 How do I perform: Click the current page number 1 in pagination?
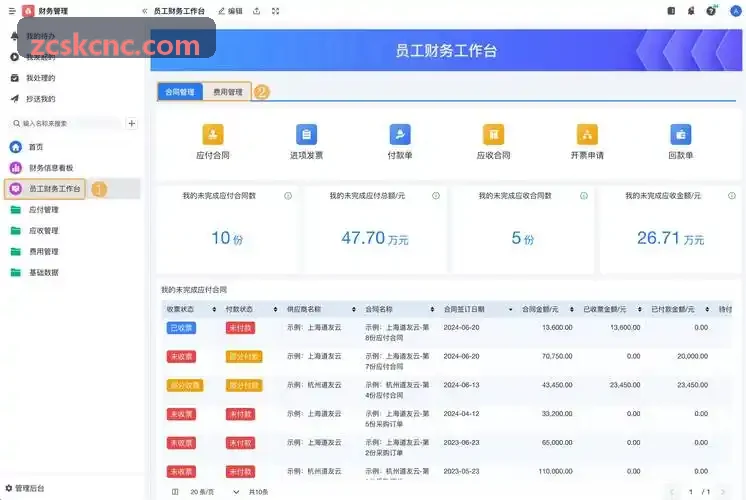(690, 491)
